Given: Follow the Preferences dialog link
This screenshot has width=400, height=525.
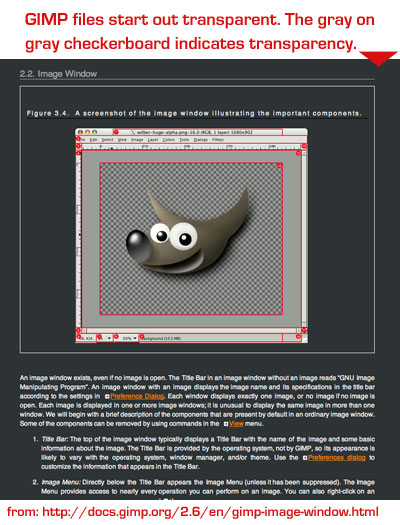Looking at the screenshot, I should [337, 458].
